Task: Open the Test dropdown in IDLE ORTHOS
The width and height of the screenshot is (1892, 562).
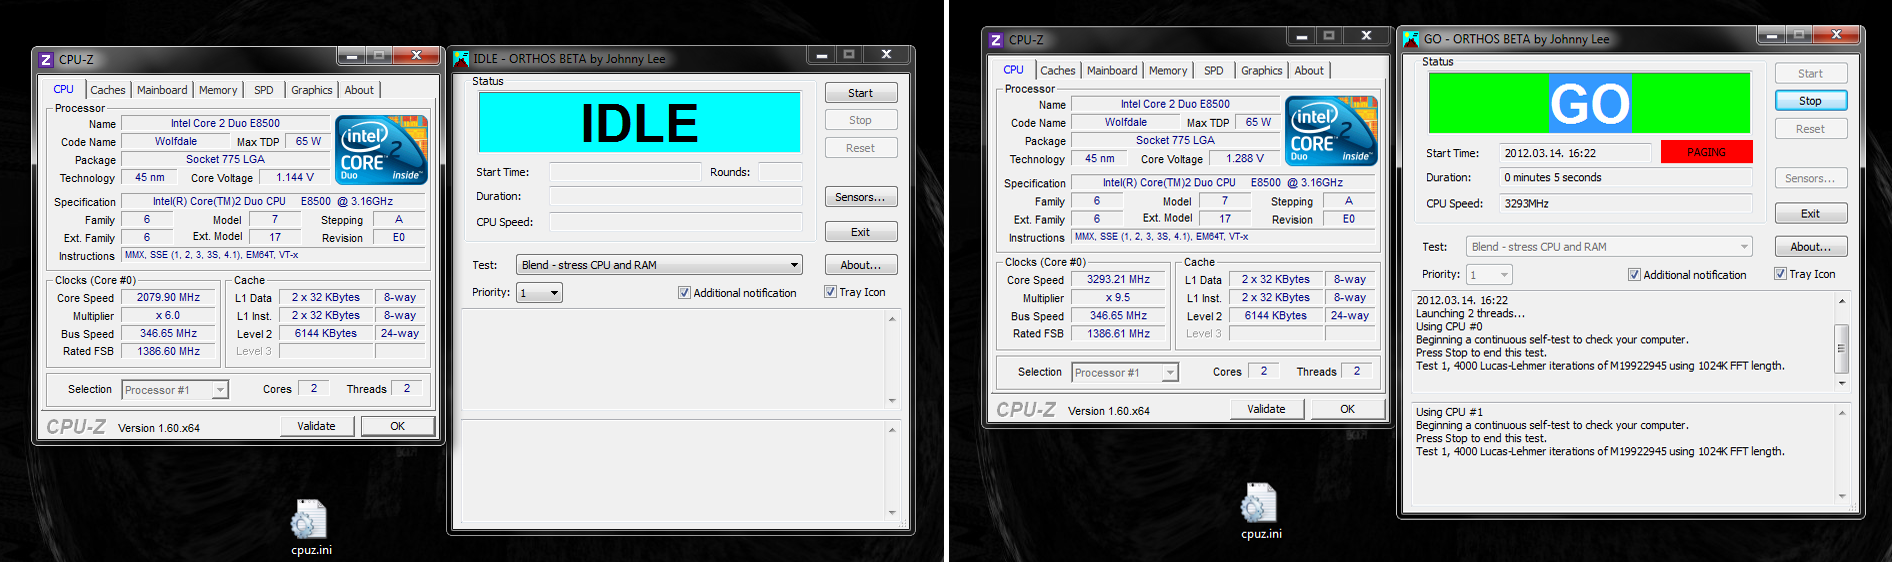Action: click(660, 265)
